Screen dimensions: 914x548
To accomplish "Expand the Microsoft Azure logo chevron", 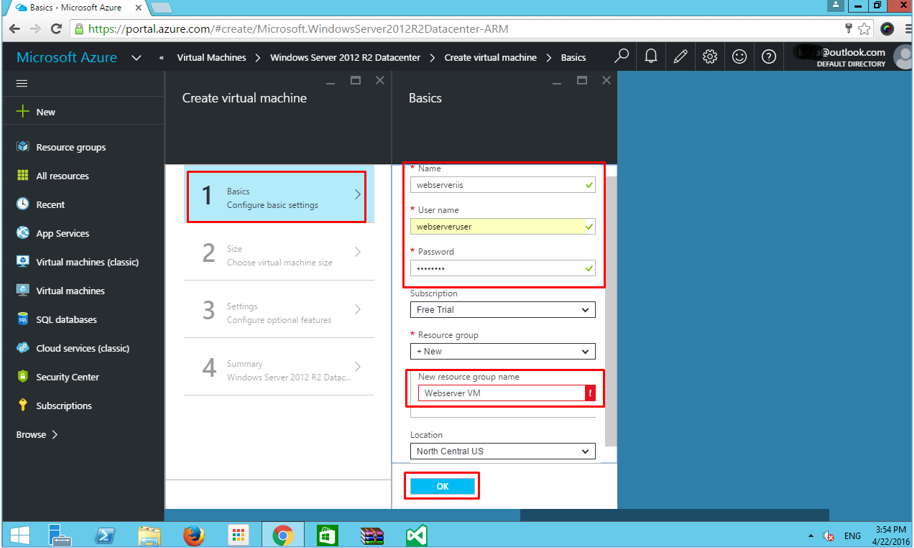I will [x=136, y=58].
